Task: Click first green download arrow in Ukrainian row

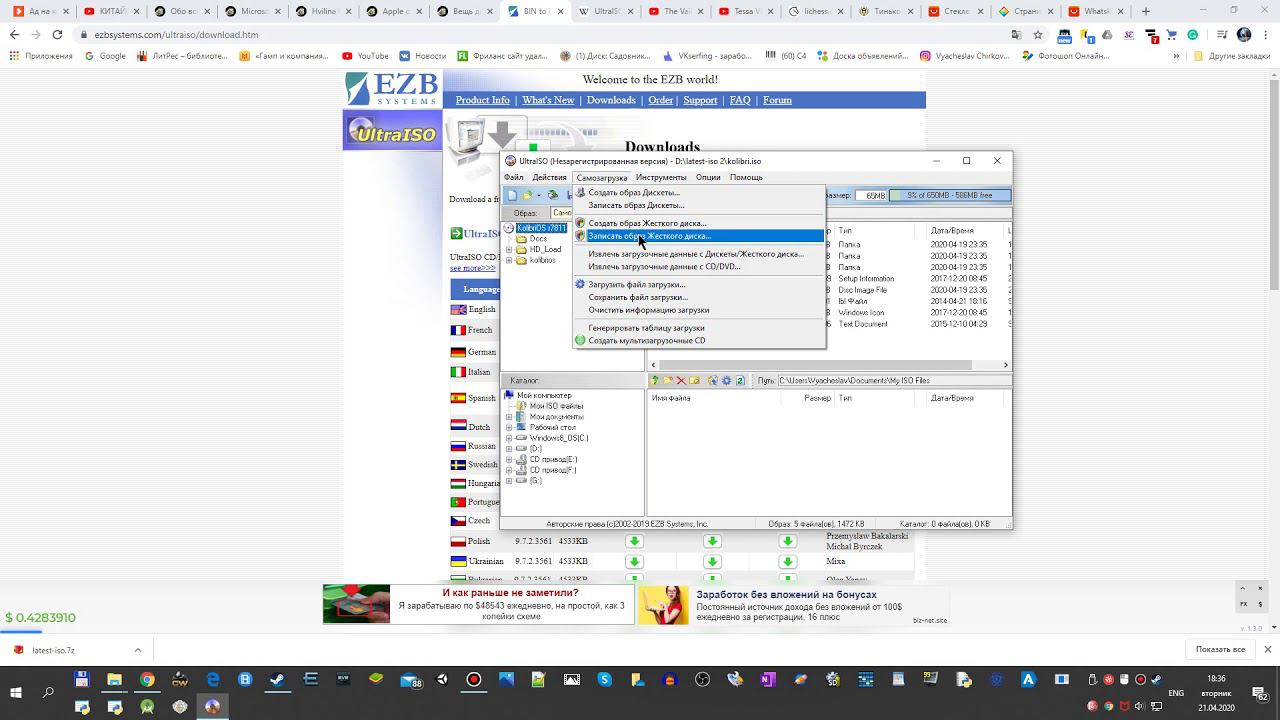Action: pyautogui.click(x=634, y=561)
